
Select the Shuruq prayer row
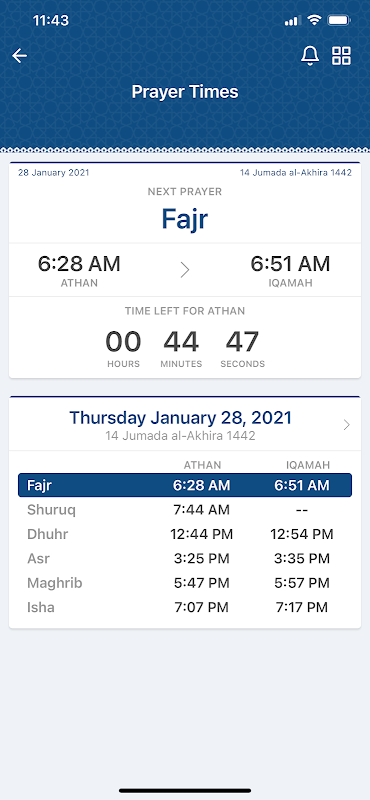pos(185,510)
